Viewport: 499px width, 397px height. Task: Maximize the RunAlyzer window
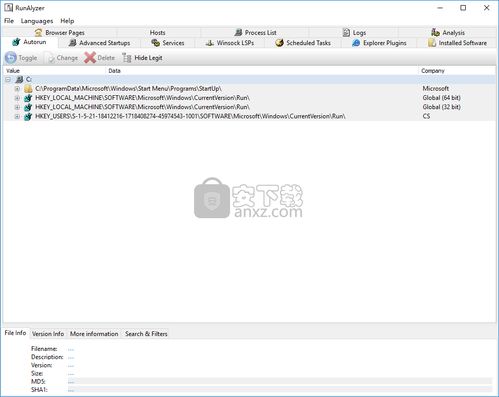[x=463, y=8]
